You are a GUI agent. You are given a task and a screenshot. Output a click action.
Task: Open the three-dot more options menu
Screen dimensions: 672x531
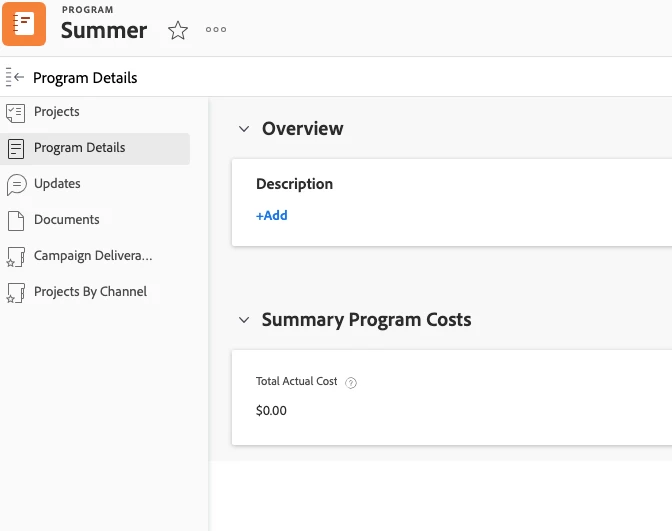point(216,30)
